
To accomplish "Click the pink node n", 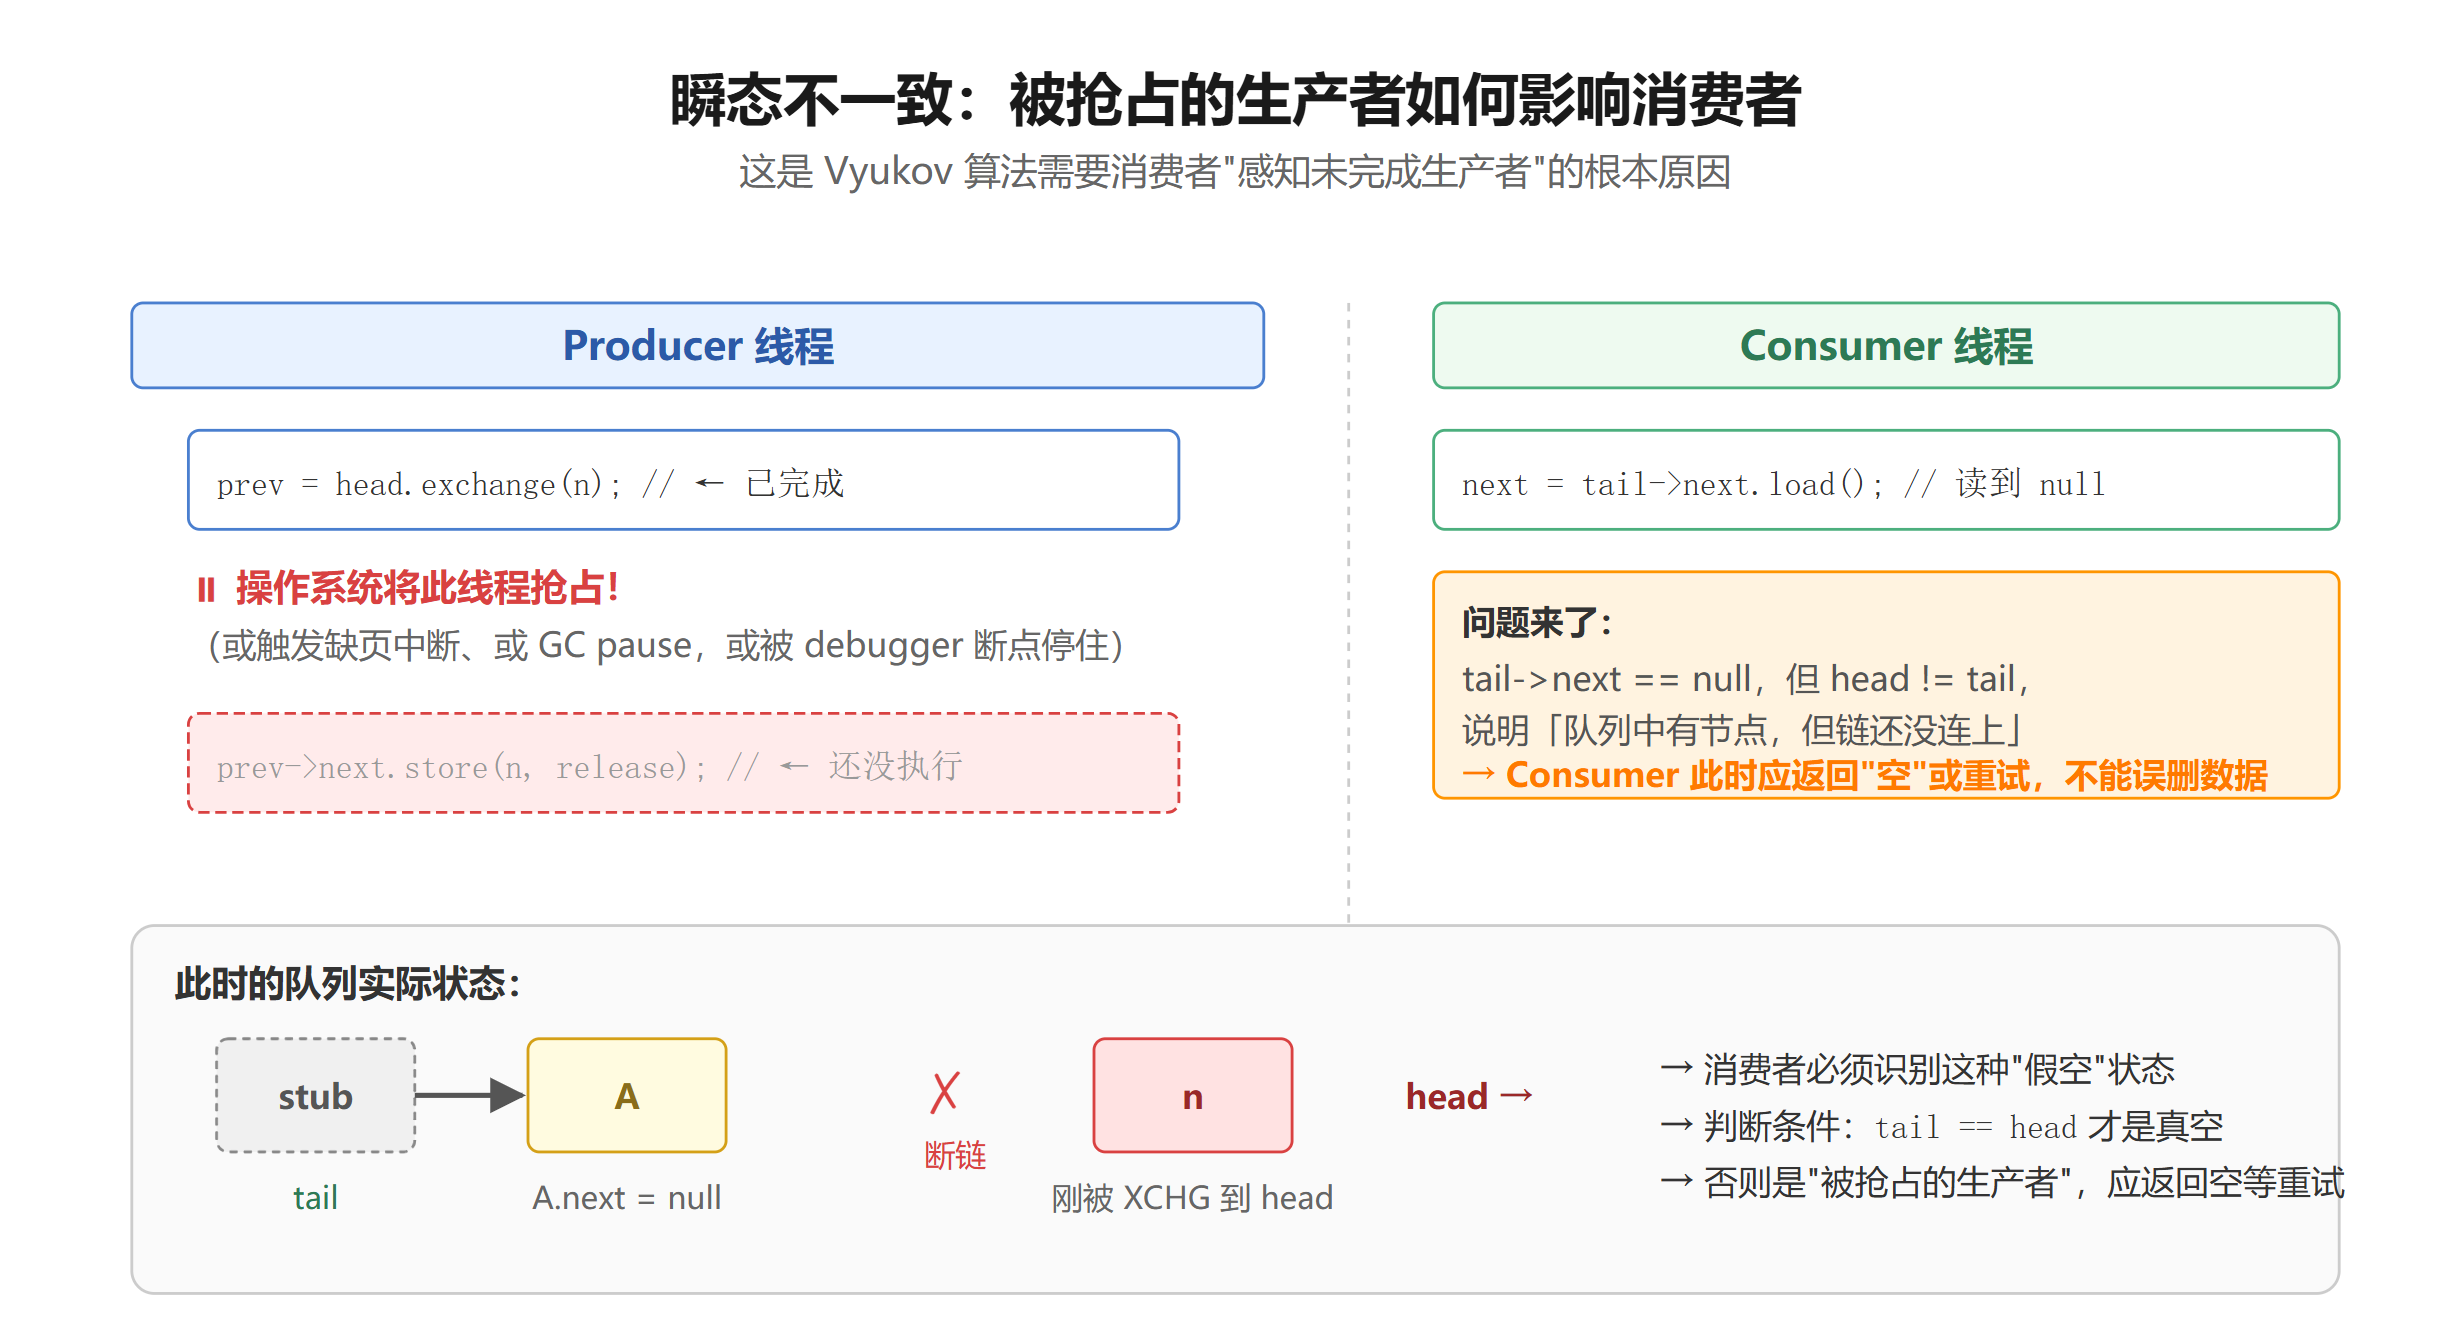I will tap(1192, 1095).
